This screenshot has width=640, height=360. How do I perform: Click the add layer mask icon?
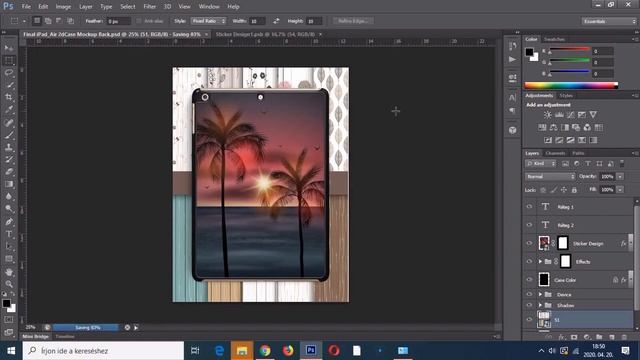point(574,337)
